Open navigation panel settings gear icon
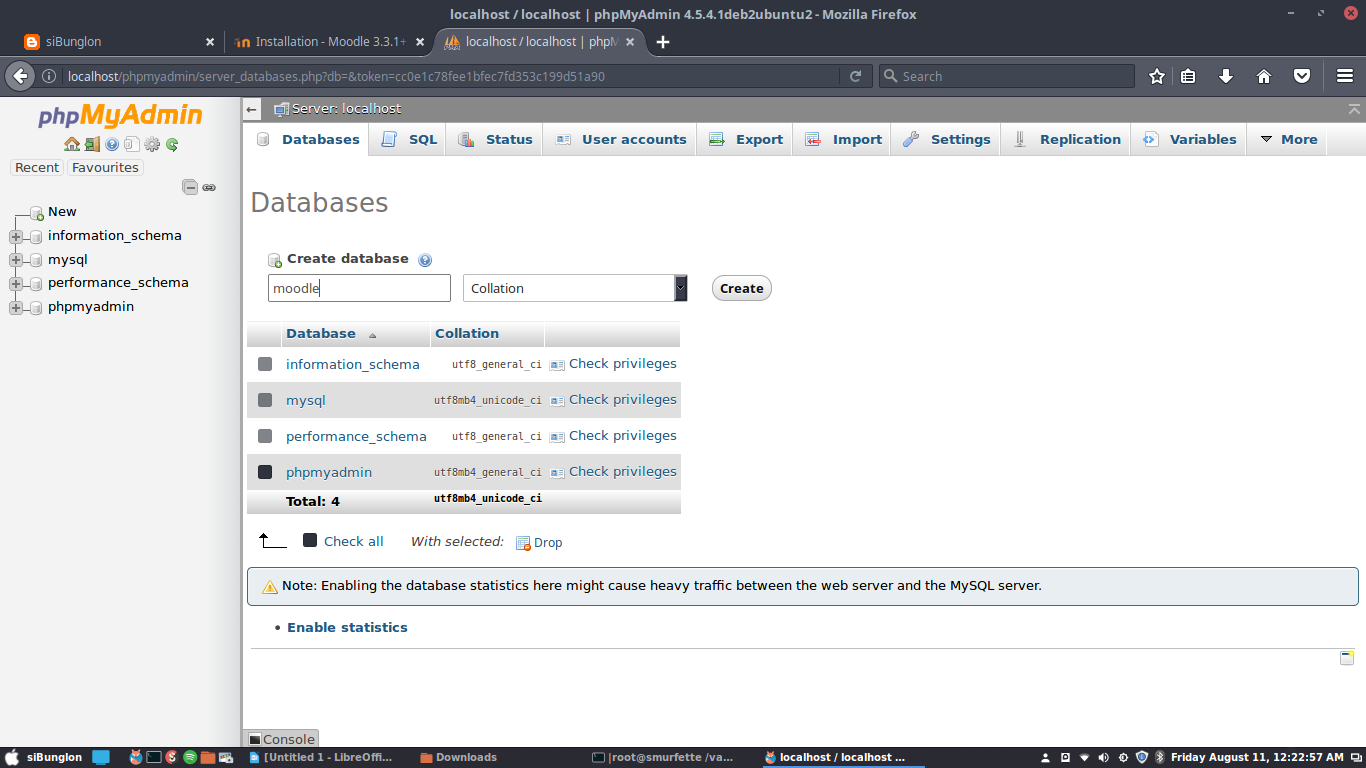This screenshot has width=1366, height=768. pos(152,144)
